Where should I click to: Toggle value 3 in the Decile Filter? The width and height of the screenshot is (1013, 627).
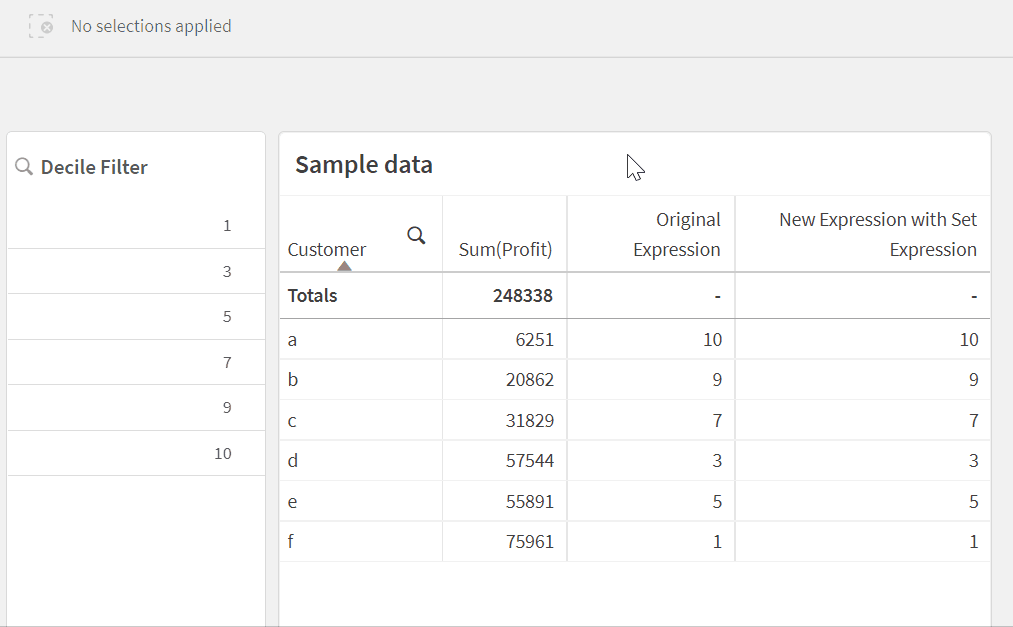[135, 271]
